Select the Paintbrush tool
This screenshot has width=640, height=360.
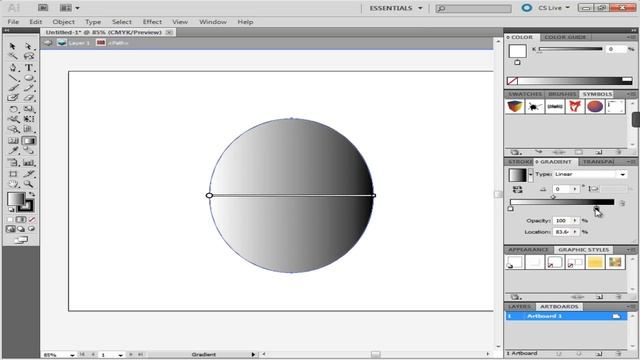[x=13, y=88]
